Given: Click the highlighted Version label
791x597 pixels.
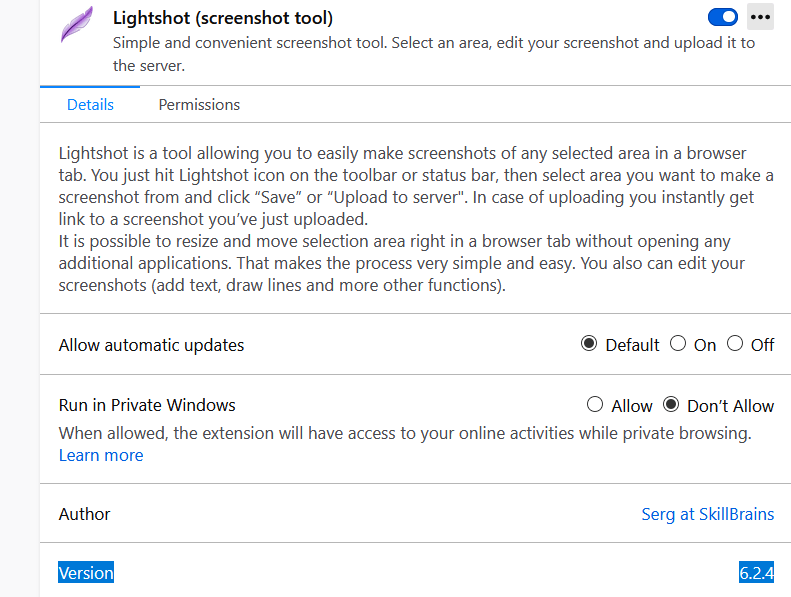Looking at the screenshot, I should [x=86, y=572].
